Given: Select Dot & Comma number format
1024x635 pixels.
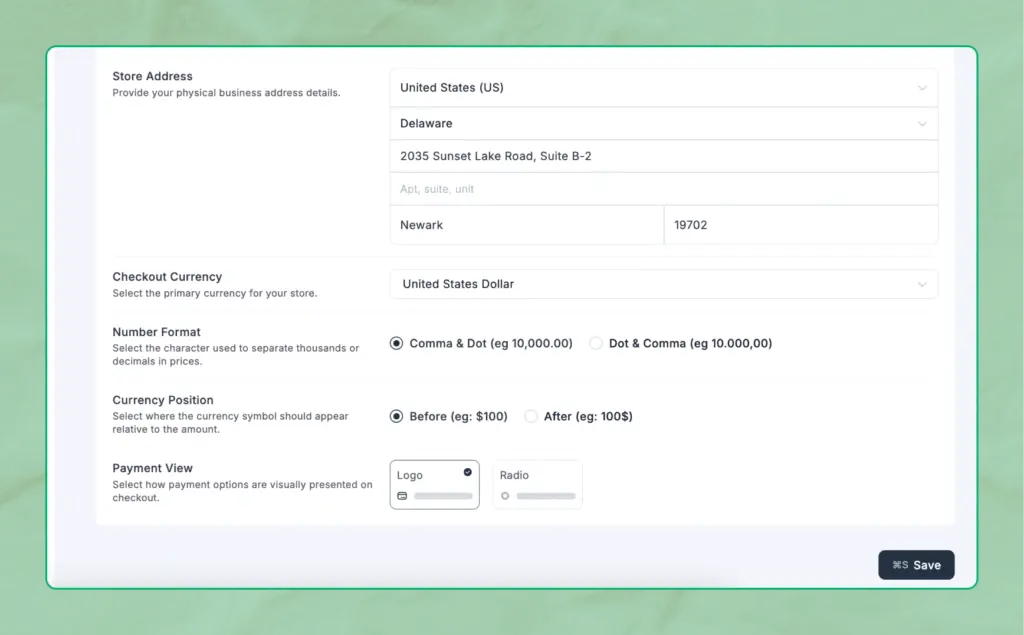Looking at the screenshot, I should tap(596, 343).
